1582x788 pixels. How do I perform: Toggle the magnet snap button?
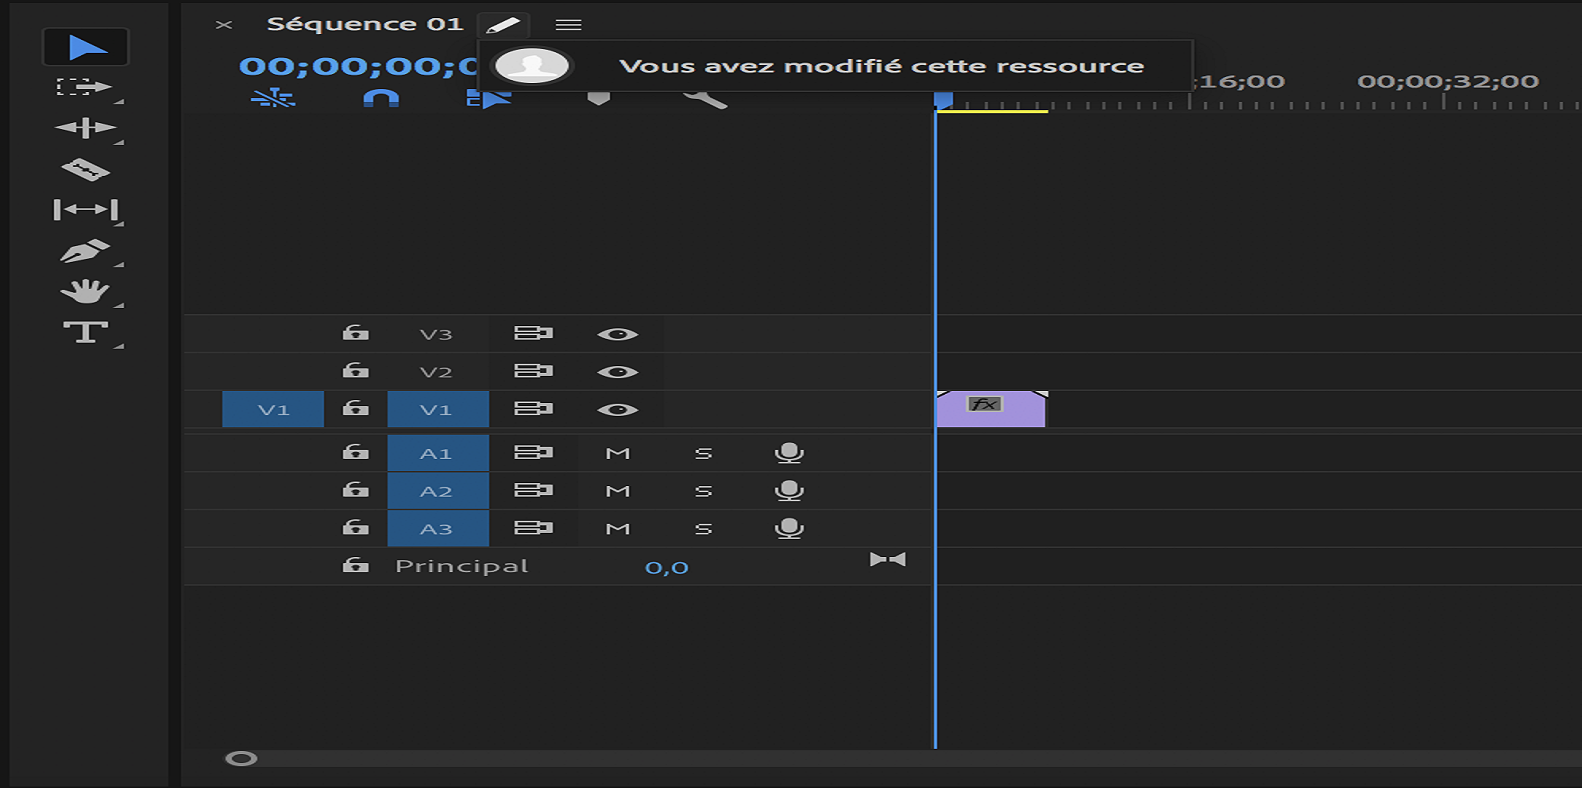[x=380, y=98]
